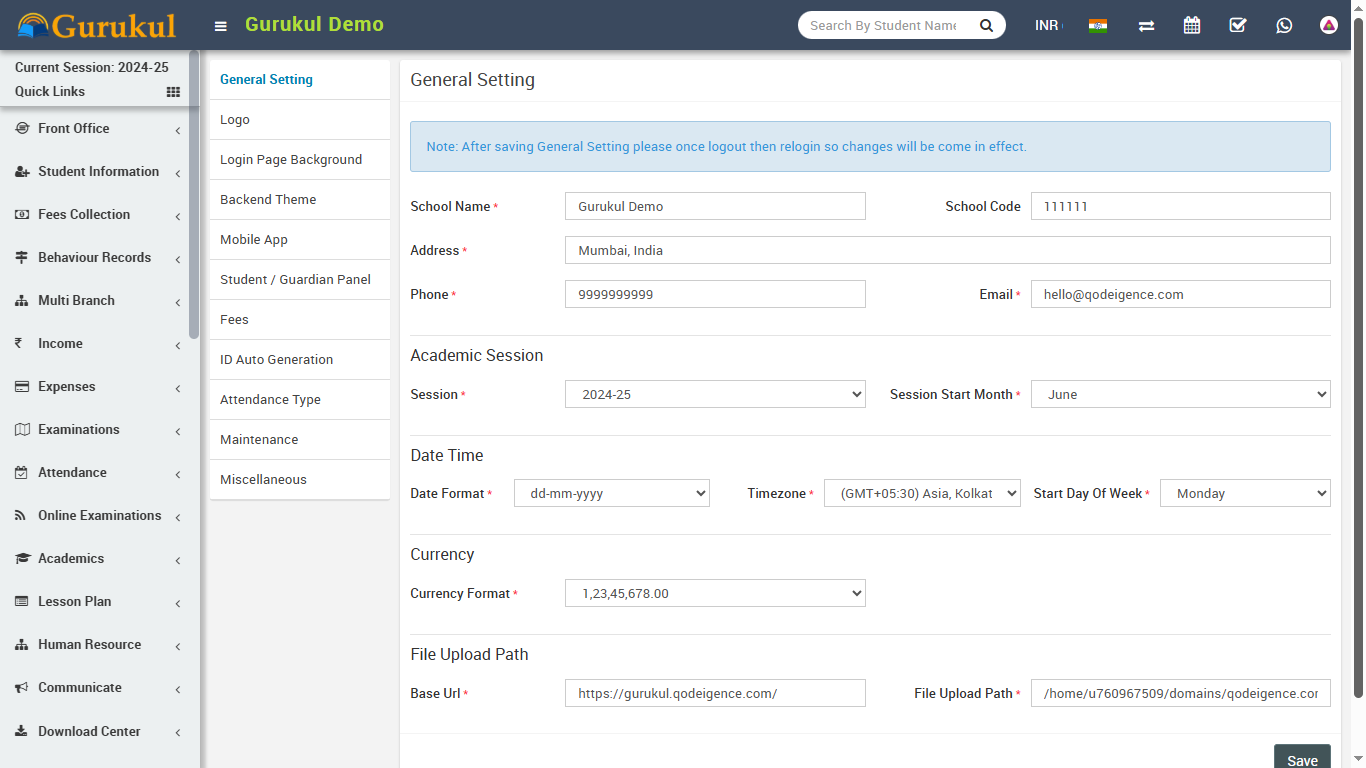Image resolution: width=1366 pixels, height=768 pixels.
Task: Click the School Name input field
Action: (x=715, y=206)
